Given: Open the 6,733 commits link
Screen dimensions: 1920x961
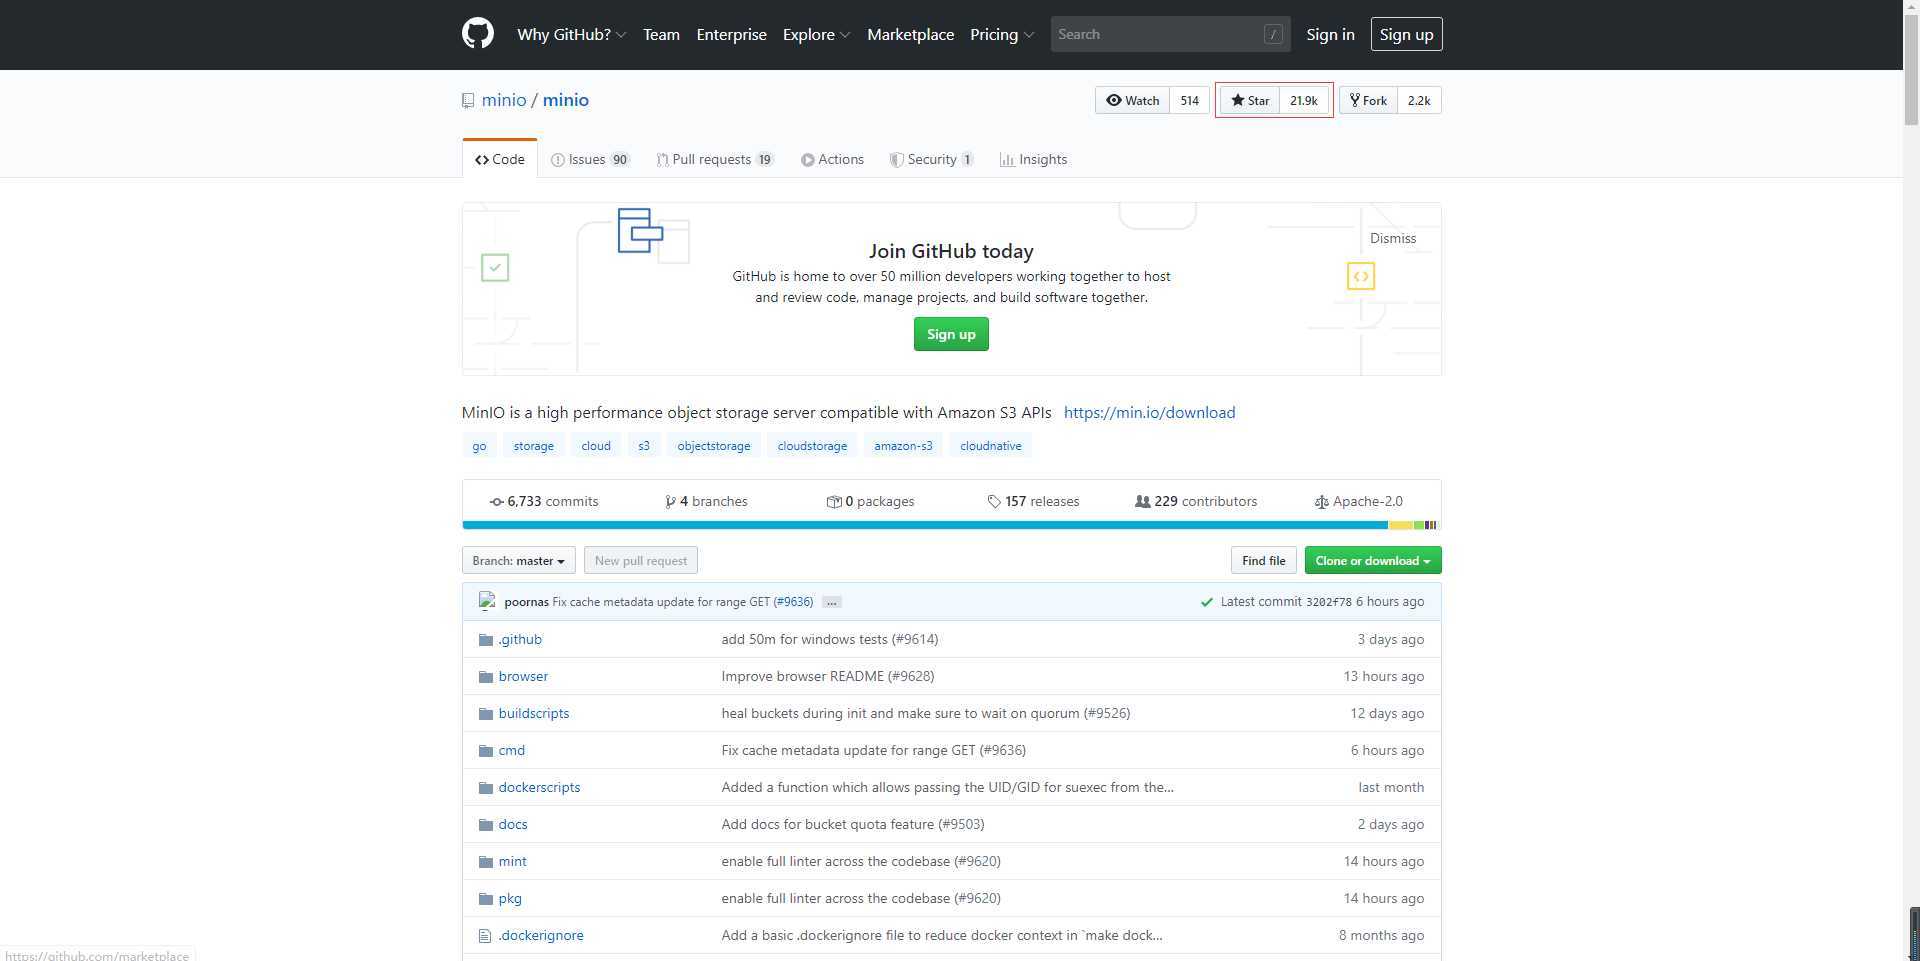Looking at the screenshot, I should tap(544, 501).
